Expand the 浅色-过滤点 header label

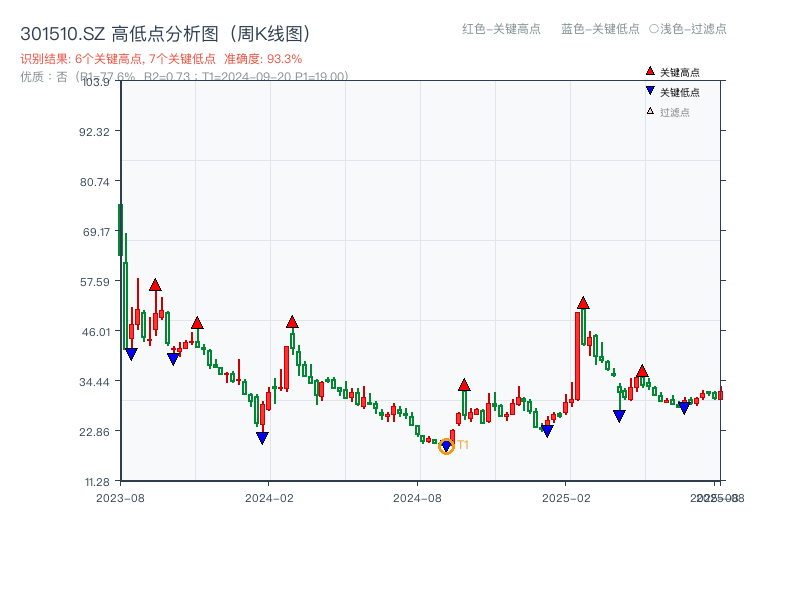[x=684, y=30]
